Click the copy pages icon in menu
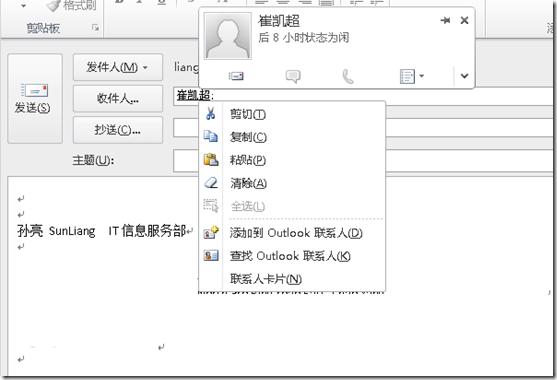Screen dimensions: 557x380 click(x=211, y=136)
